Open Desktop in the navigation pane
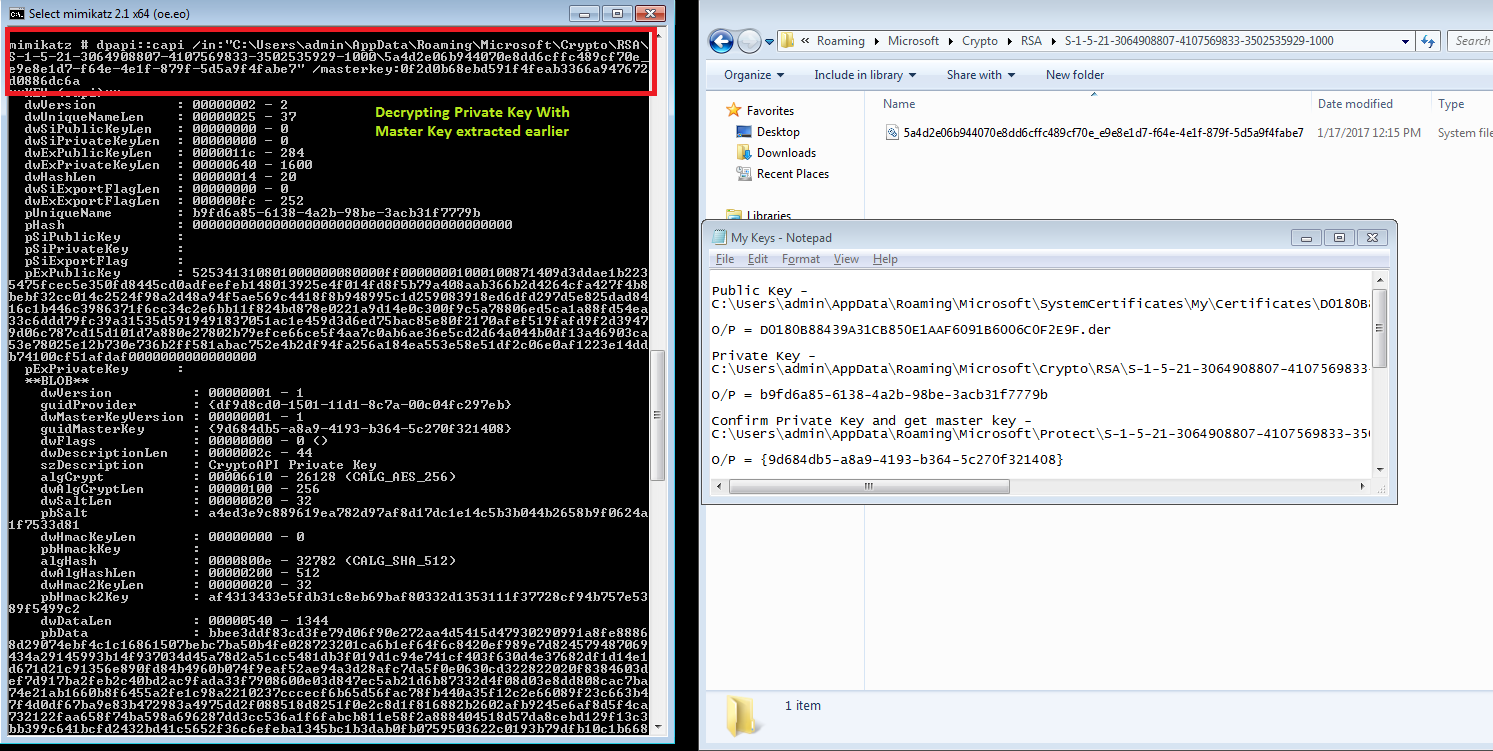 778,132
